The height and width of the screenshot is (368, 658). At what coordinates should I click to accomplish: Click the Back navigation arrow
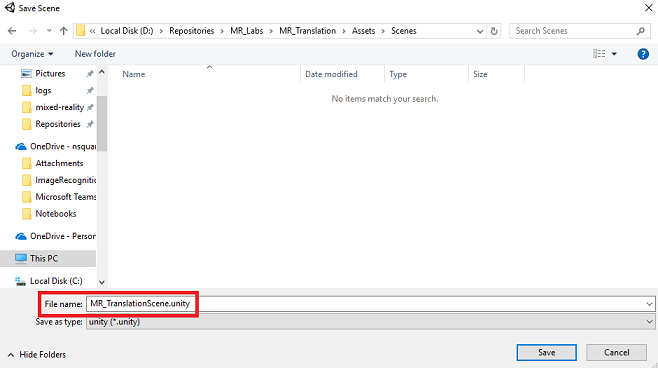[12, 31]
